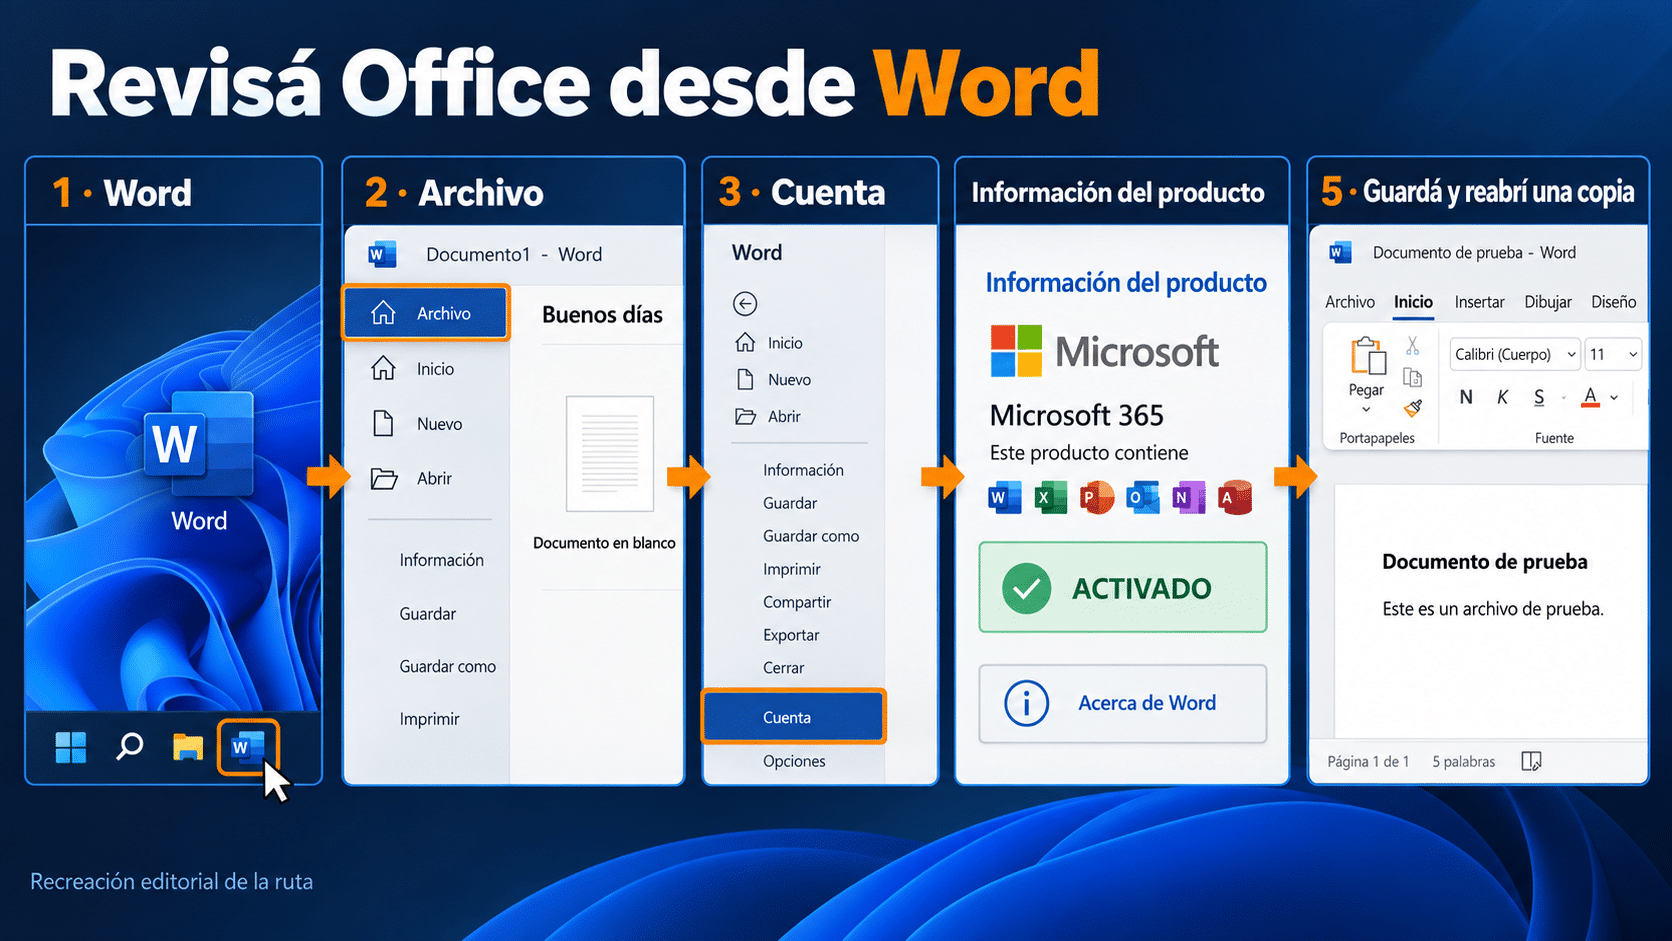The height and width of the screenshot is (941, 1672).
Task: Click the Word logo in Documento1 title bar
Action: point(382,254)
